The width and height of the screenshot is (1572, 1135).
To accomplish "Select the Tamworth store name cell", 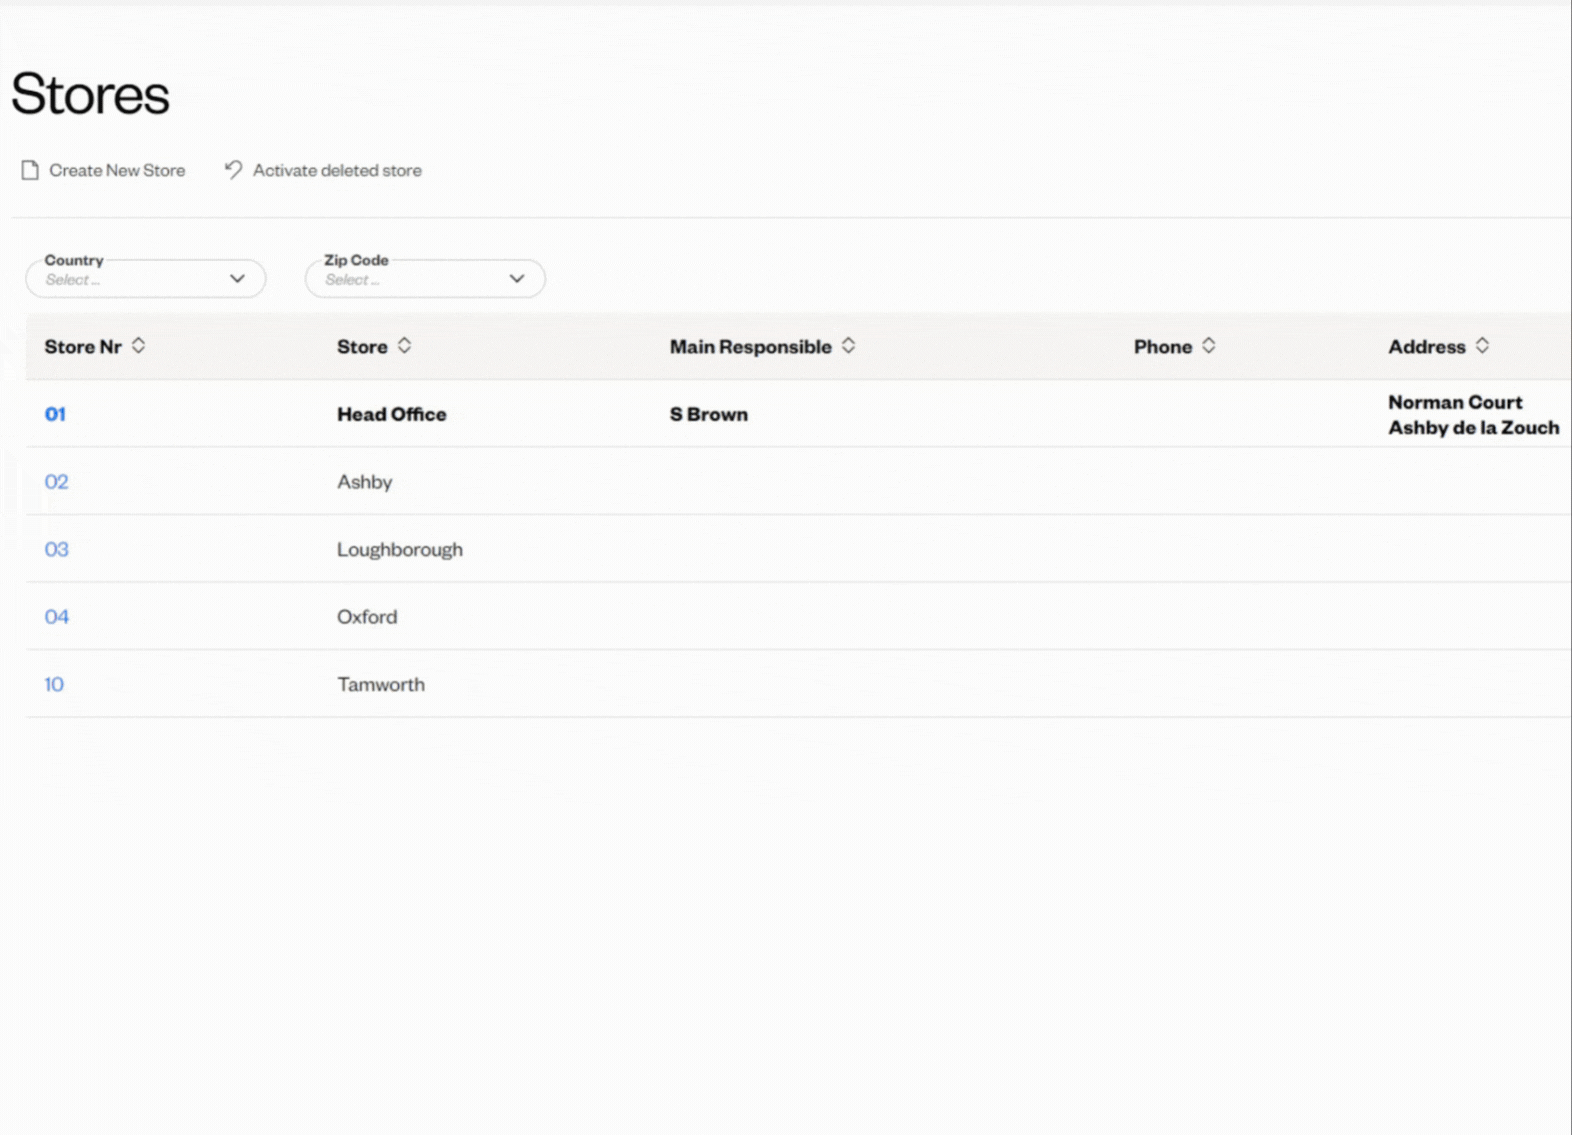I will click(x=380, y=684).
